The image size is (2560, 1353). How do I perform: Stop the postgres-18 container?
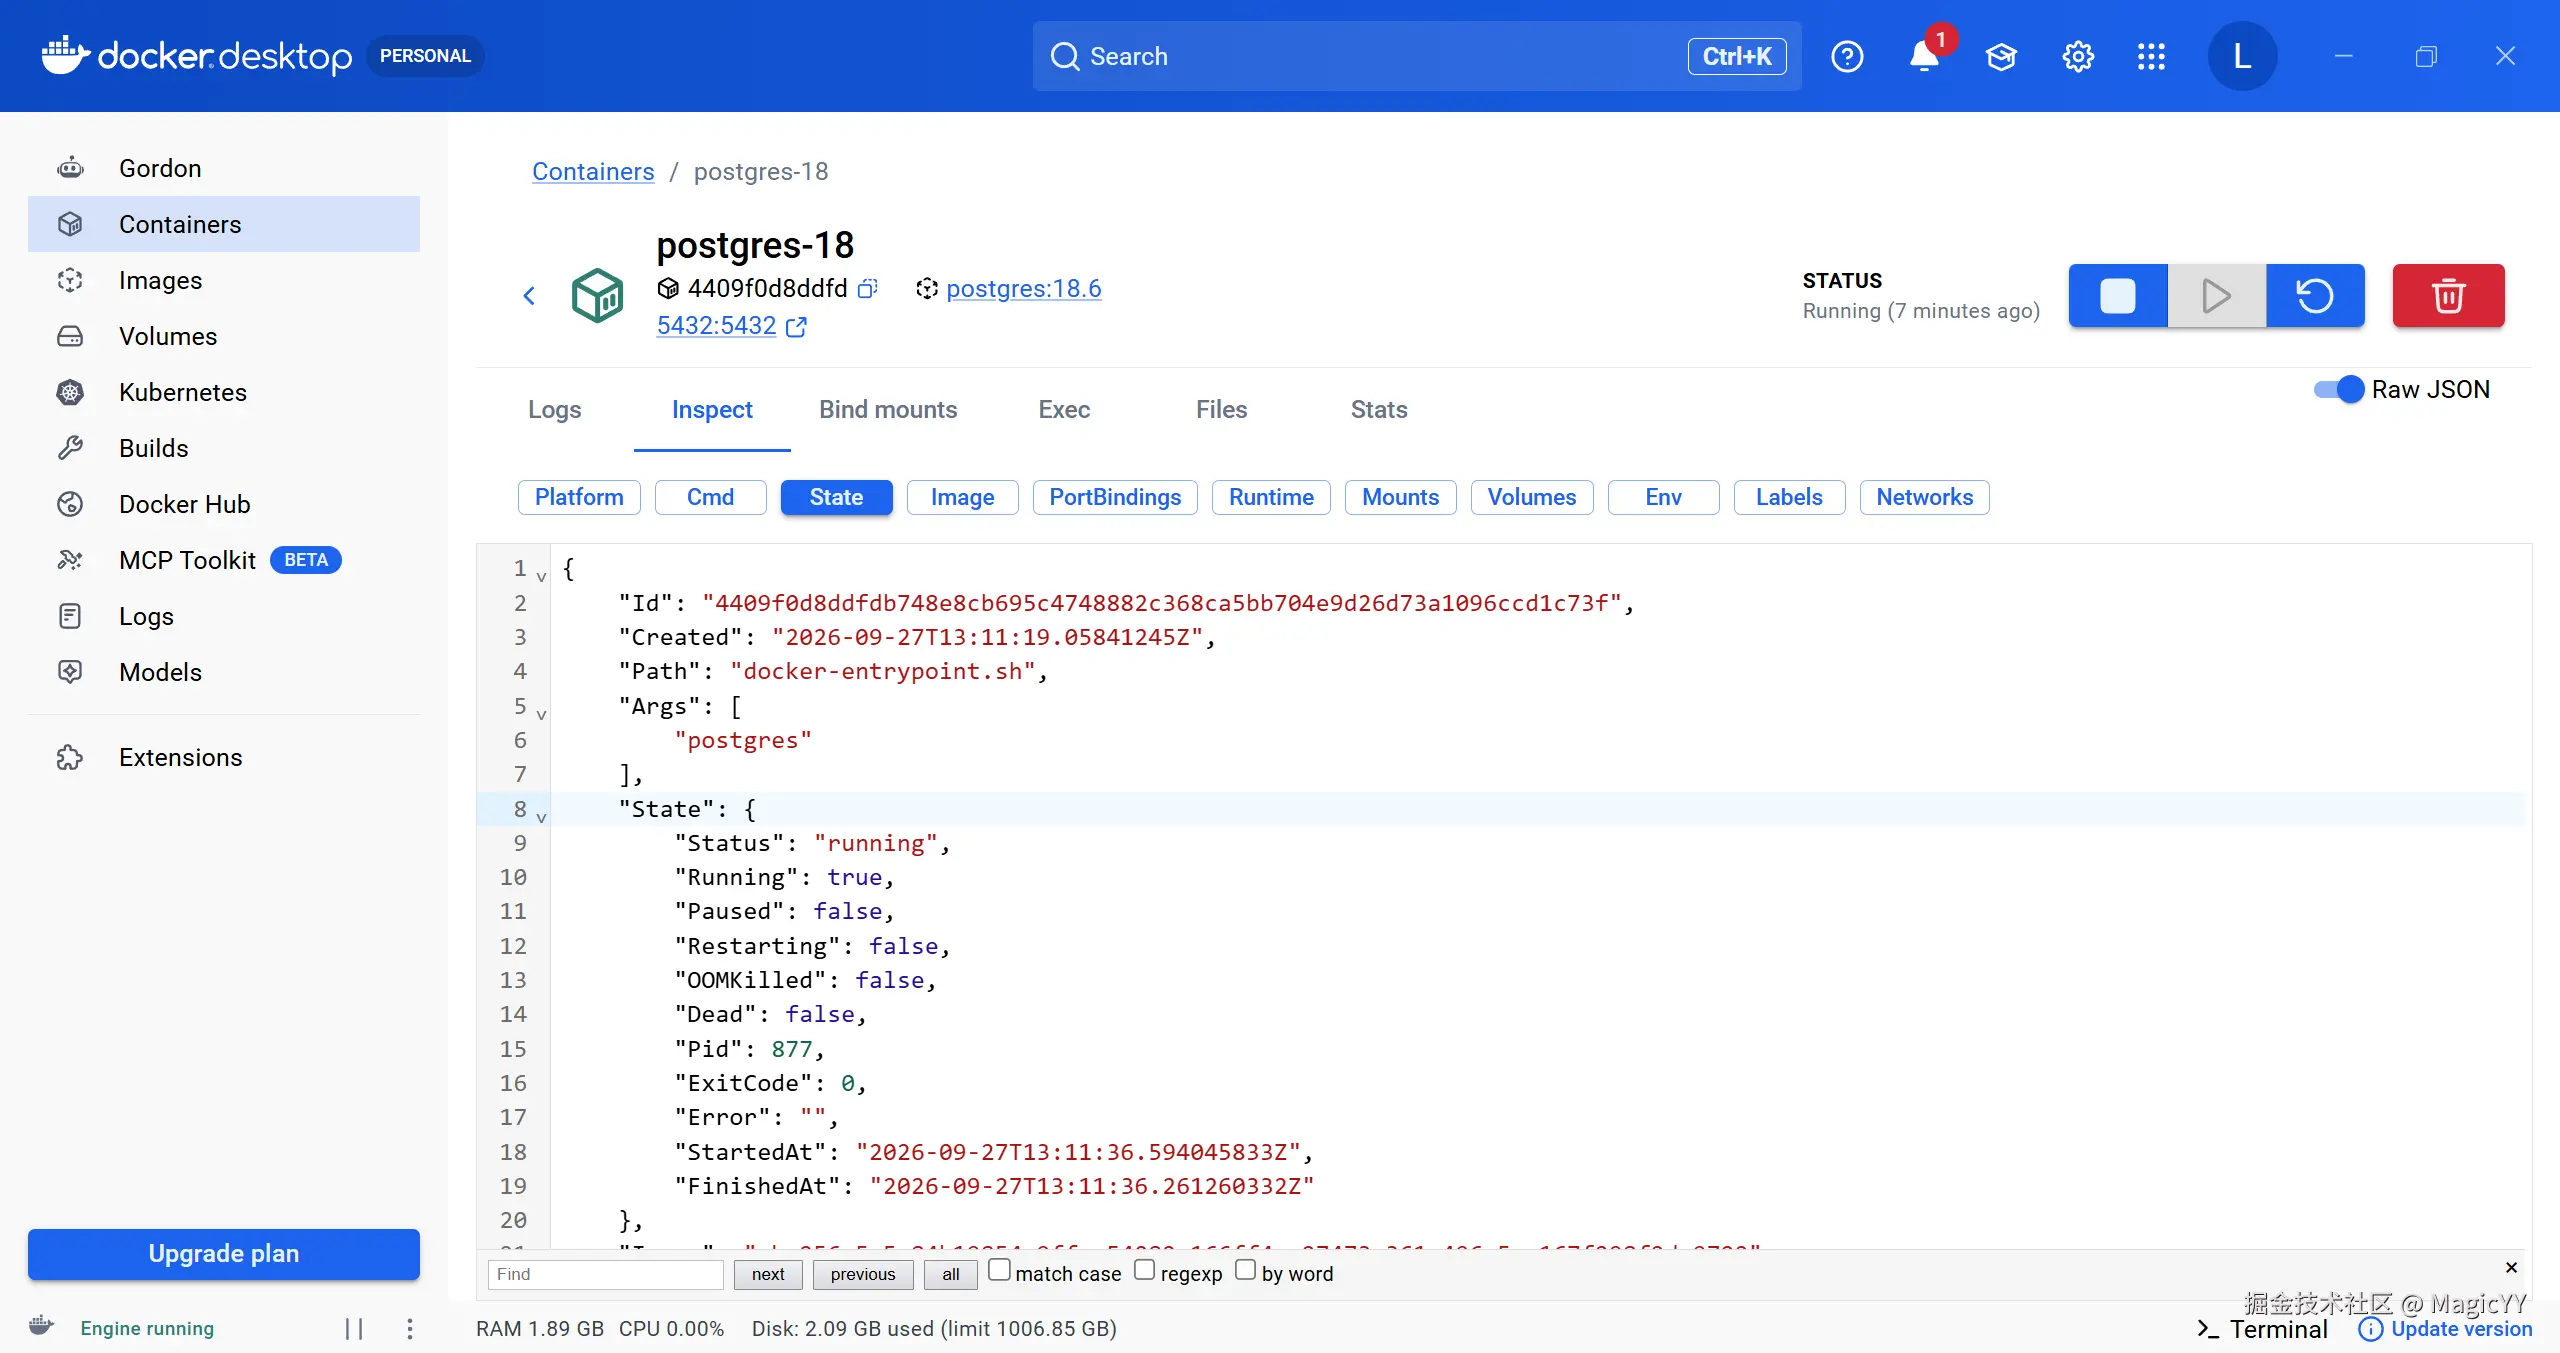(x=2117, y=296)
